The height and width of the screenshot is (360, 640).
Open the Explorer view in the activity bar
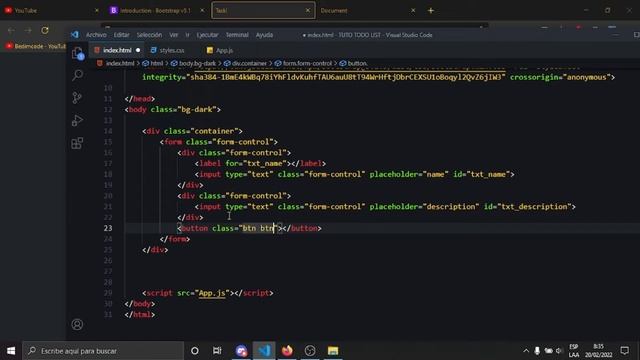click(x=78, y=53)
